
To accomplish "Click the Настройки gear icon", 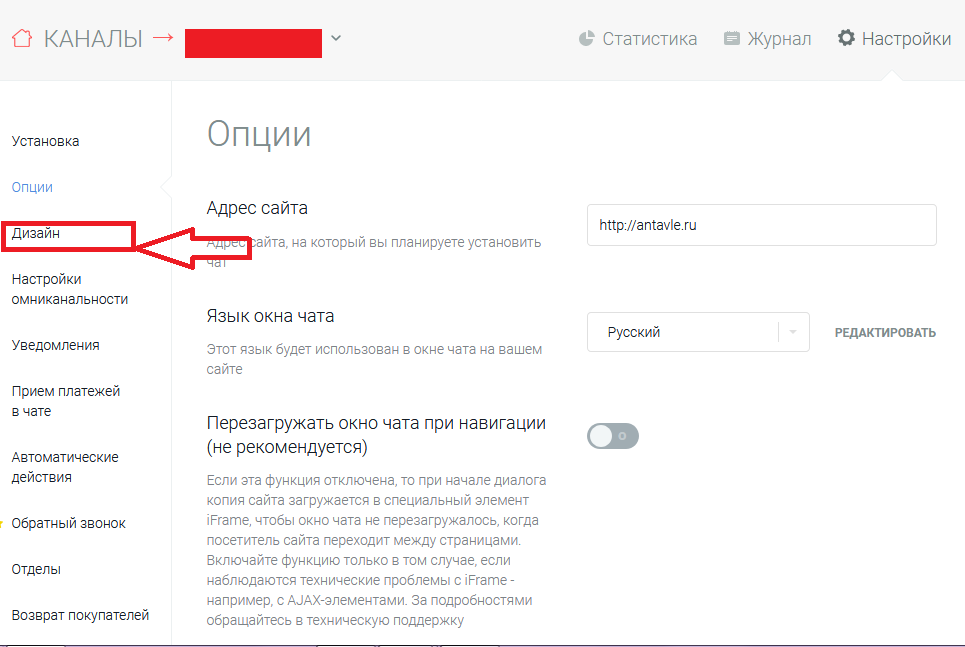I will (x=846, y=38).
